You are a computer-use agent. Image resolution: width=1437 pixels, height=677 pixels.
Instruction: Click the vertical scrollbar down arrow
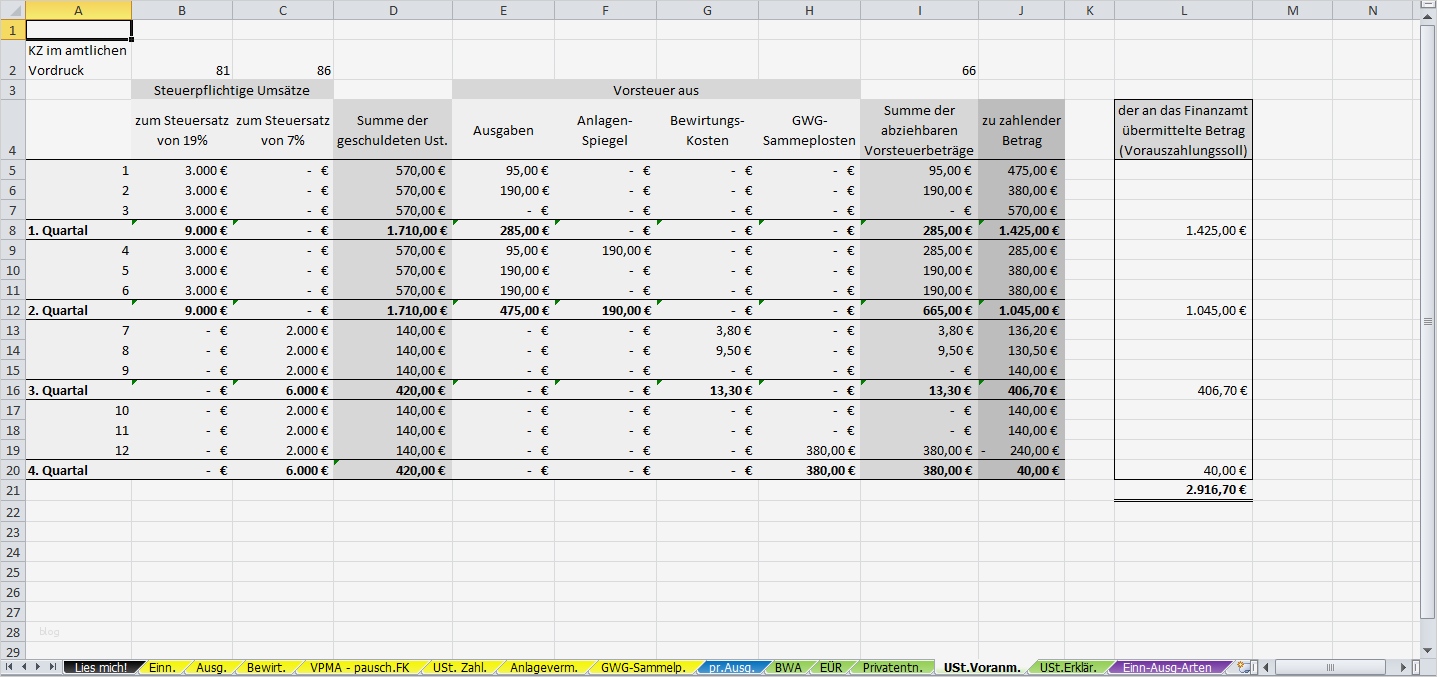click(x=1428, y=648)
